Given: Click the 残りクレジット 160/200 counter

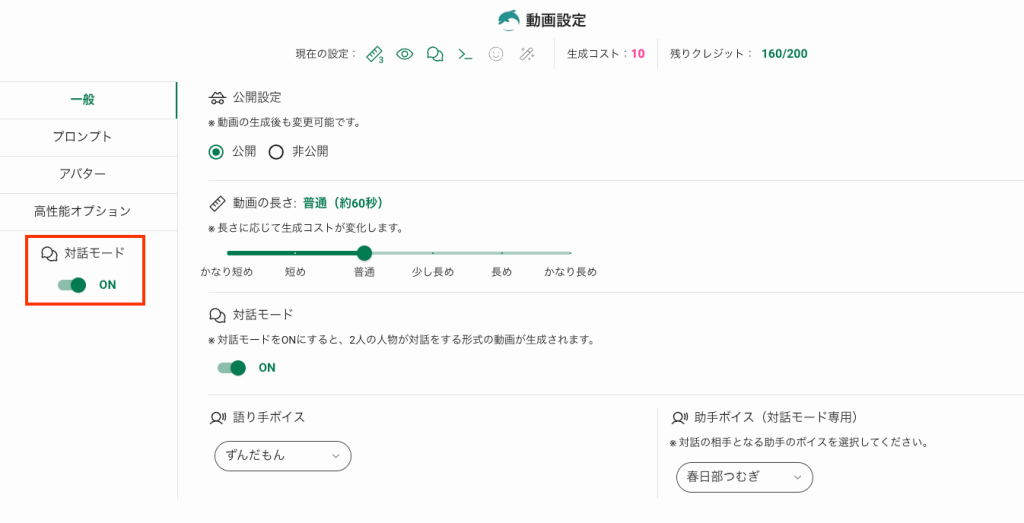Looking at the screenshot, I should 783,54.
